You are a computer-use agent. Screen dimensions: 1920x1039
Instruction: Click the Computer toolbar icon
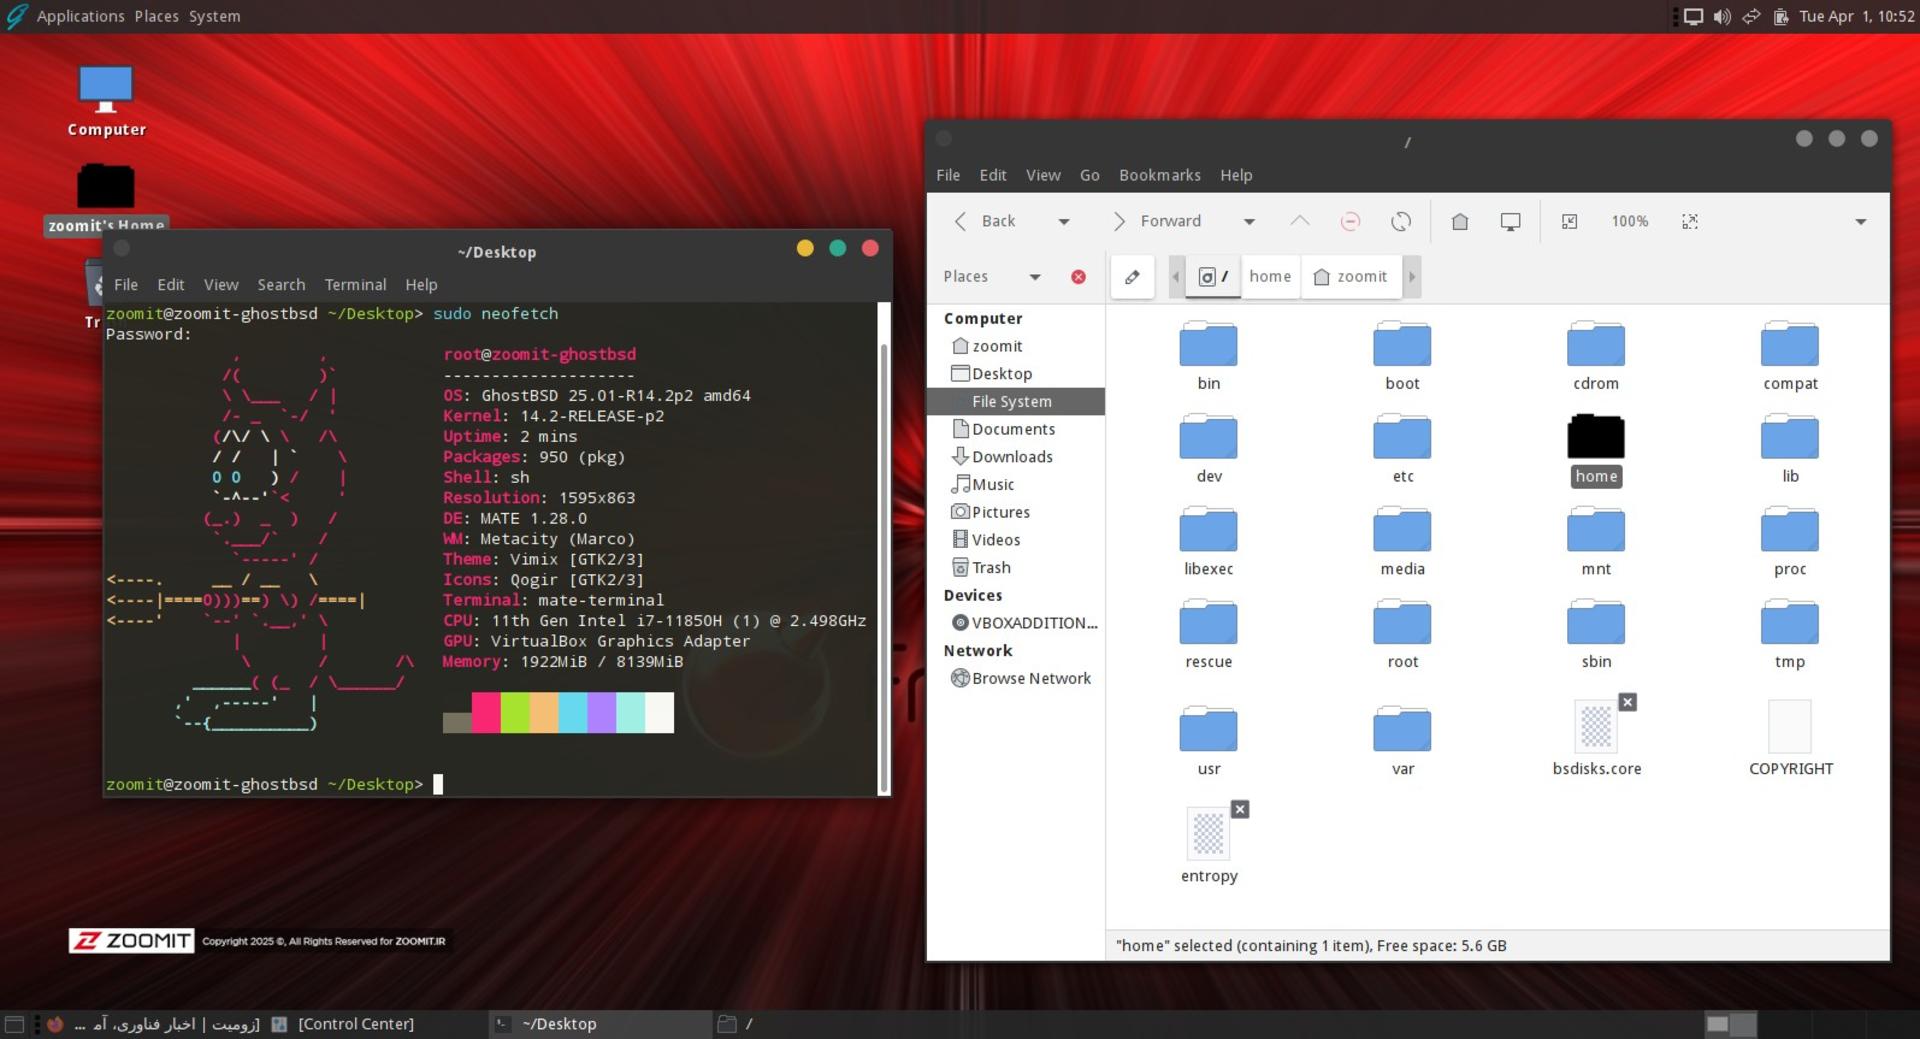coord(1511,222)
